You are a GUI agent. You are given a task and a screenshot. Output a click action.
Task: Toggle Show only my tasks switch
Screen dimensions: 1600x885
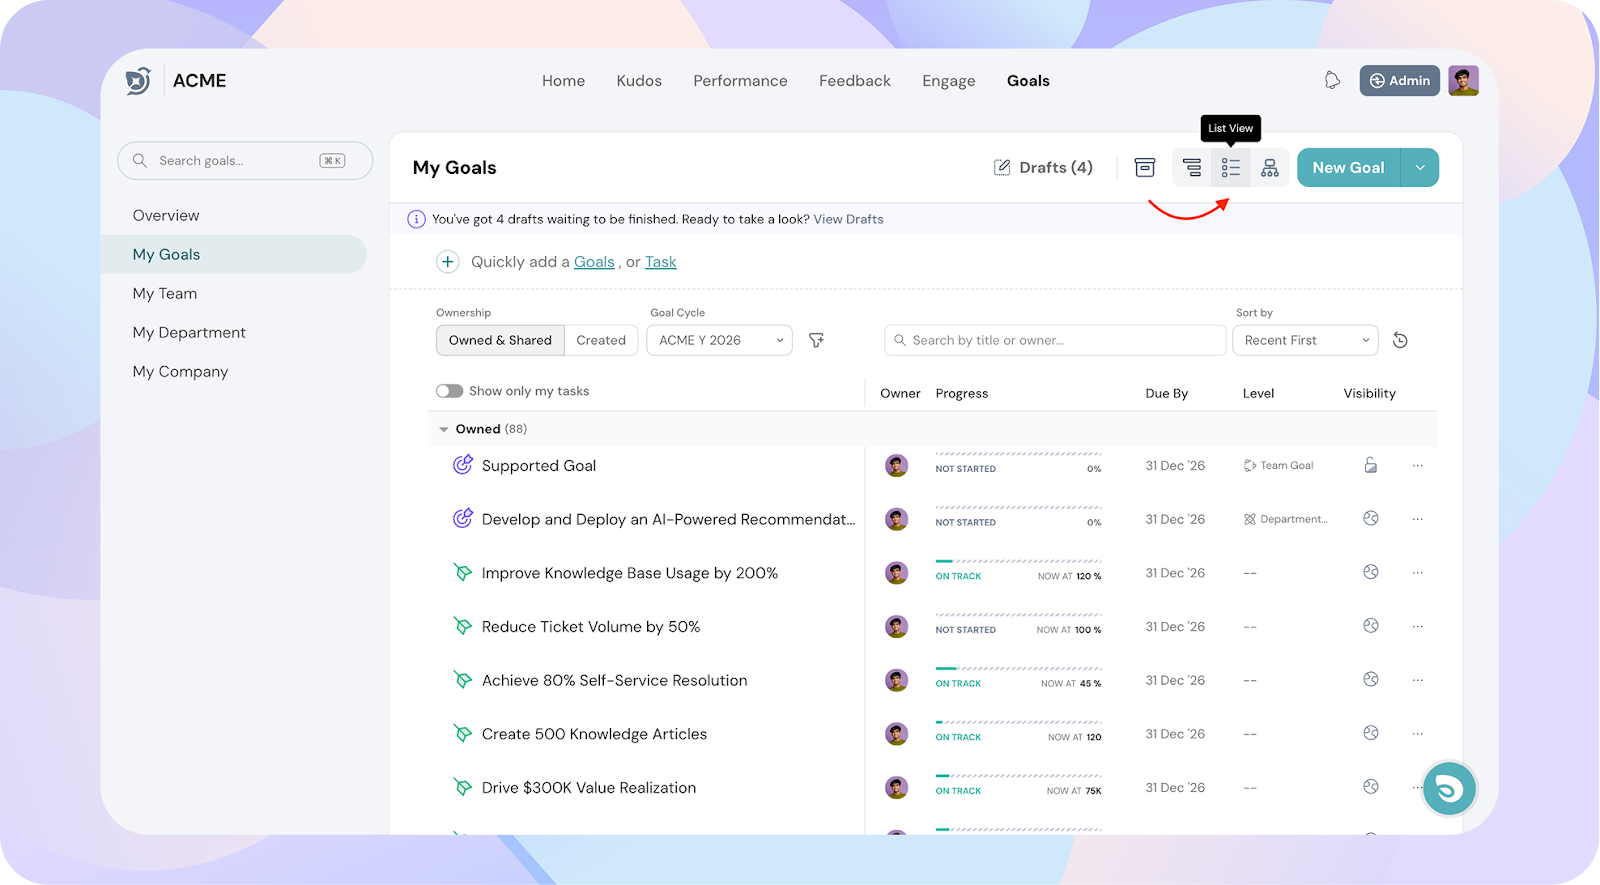(x=449, y=391)
